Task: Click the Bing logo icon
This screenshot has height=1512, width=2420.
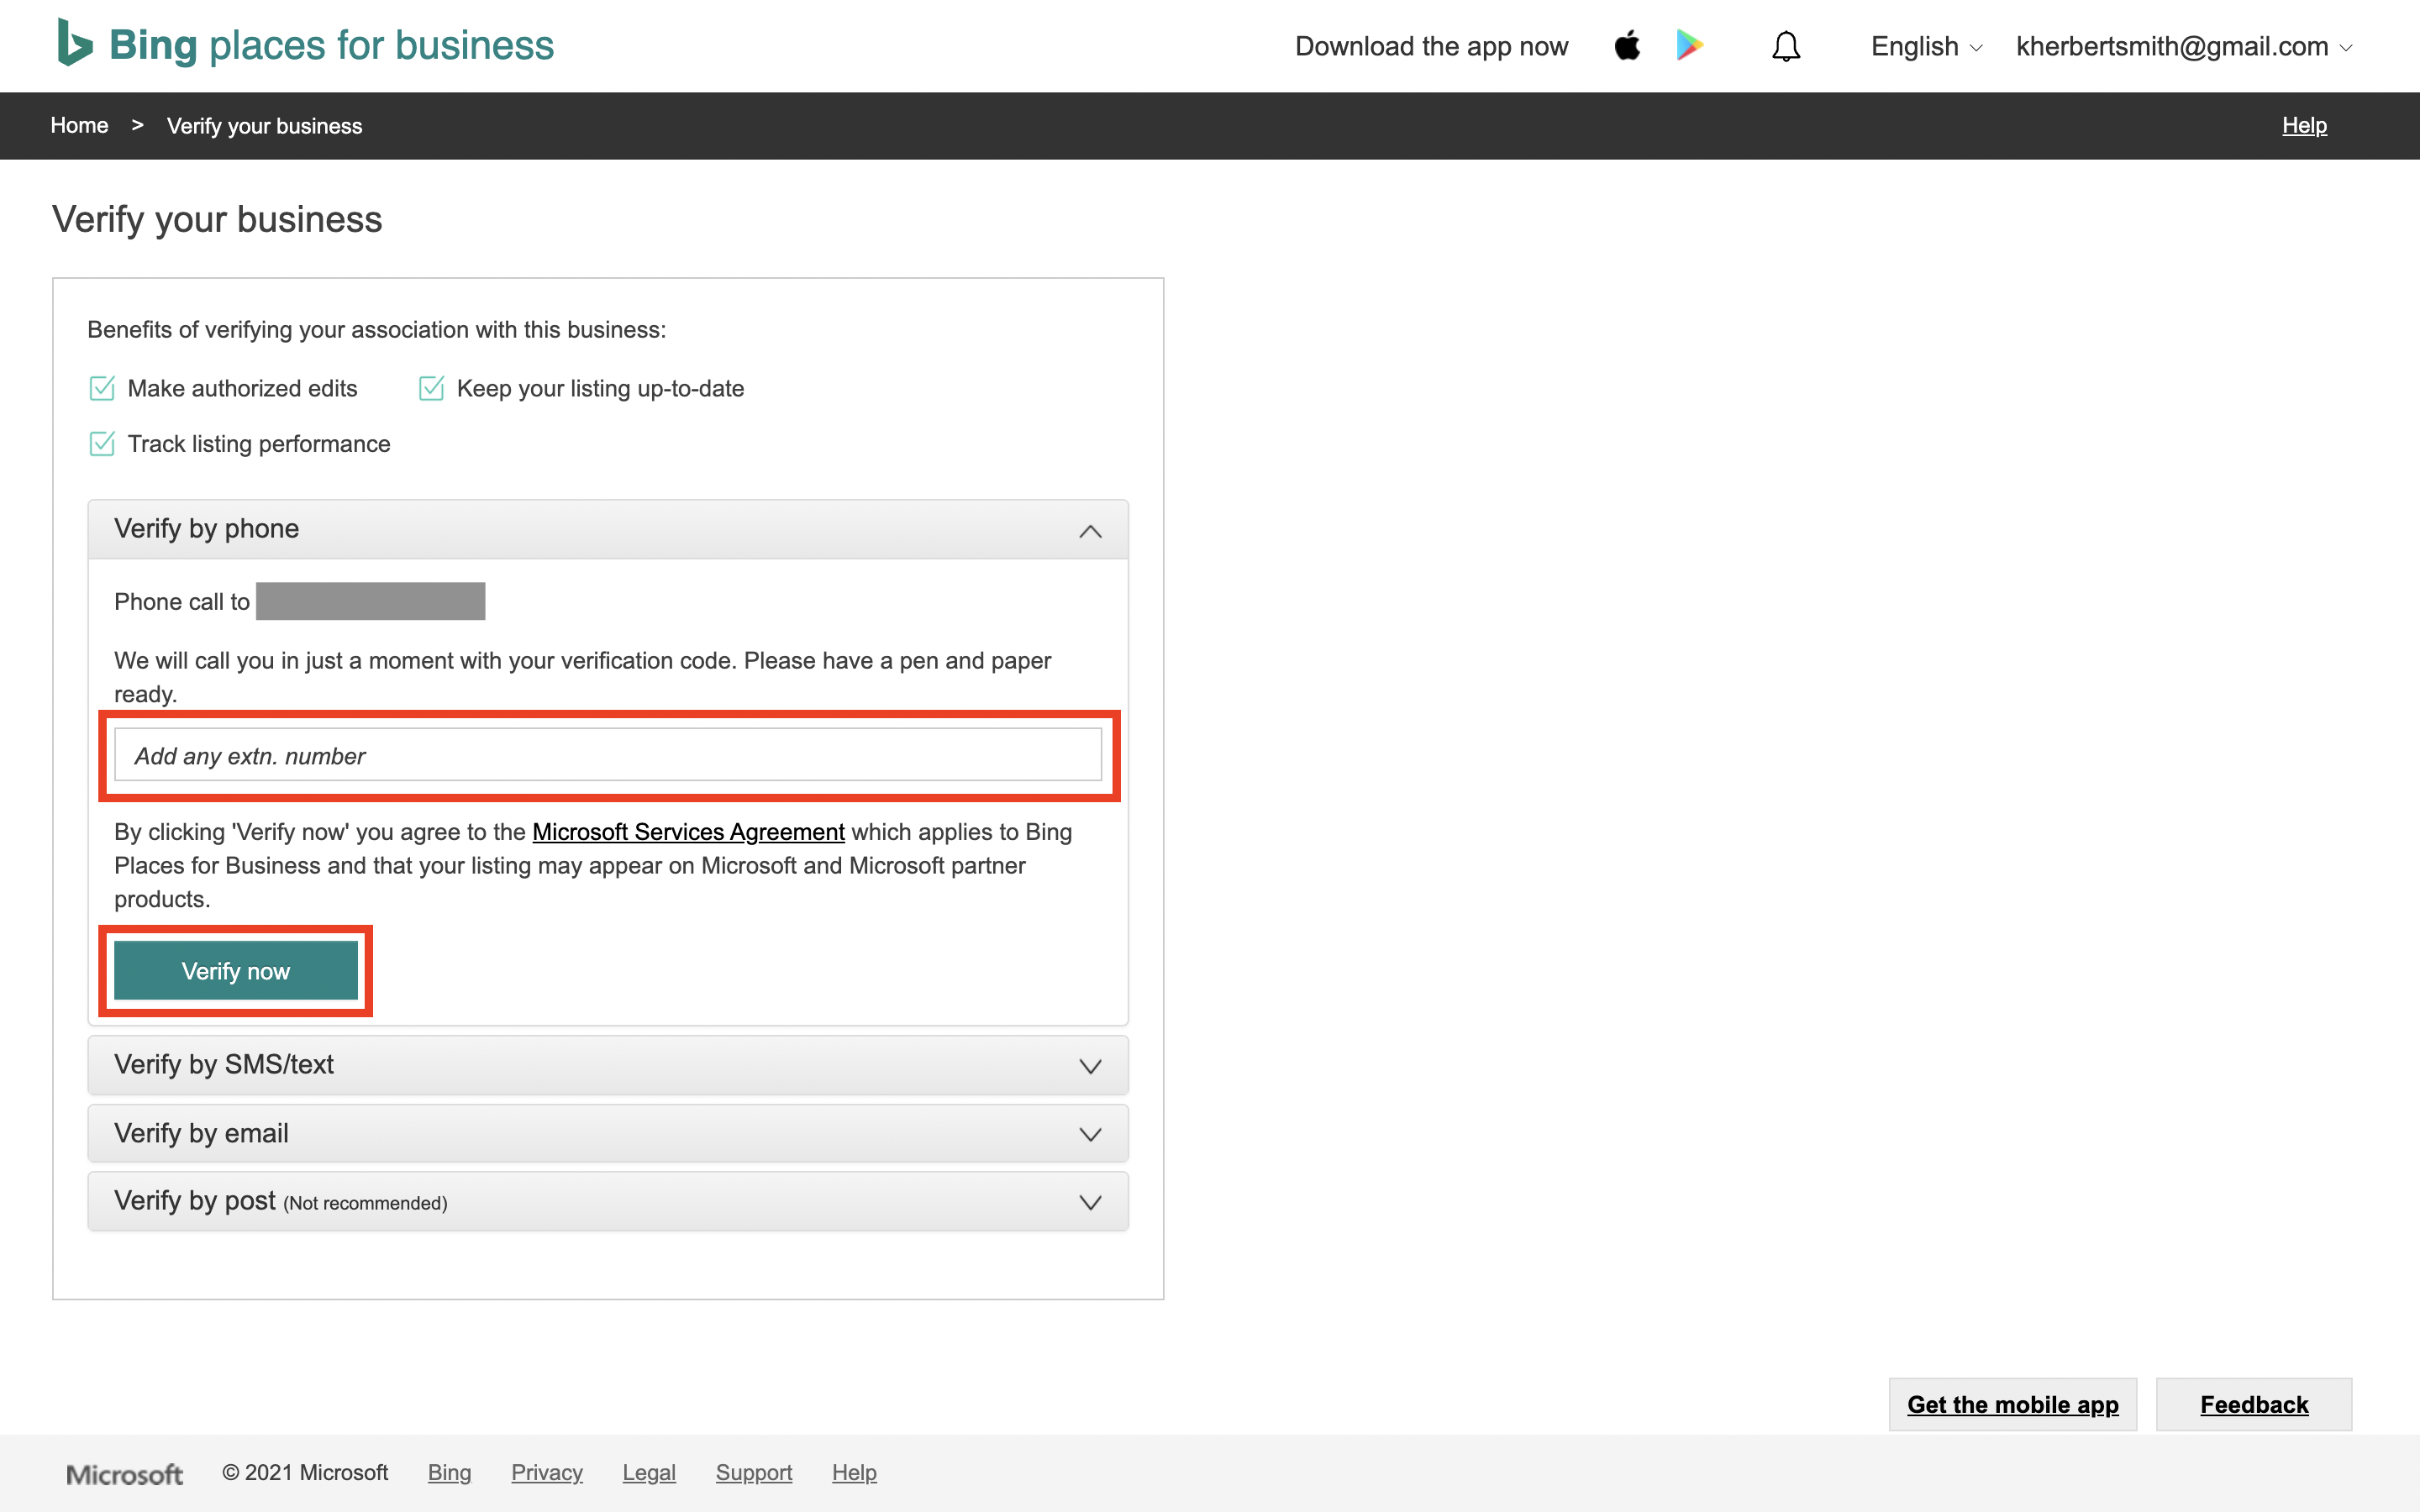Action: 75,43
